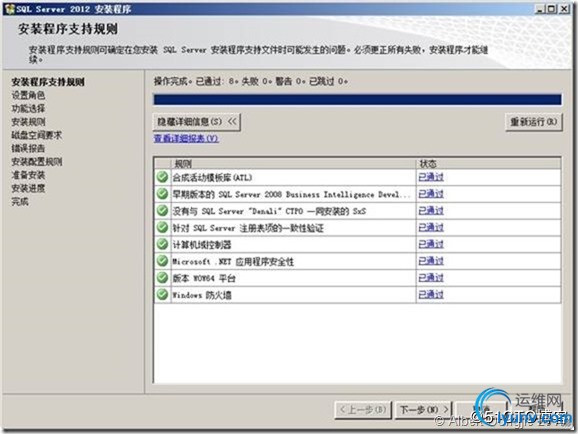Click 下一步(N) button
Viewport: 578px width, 434px height.
tap(424, 410)
